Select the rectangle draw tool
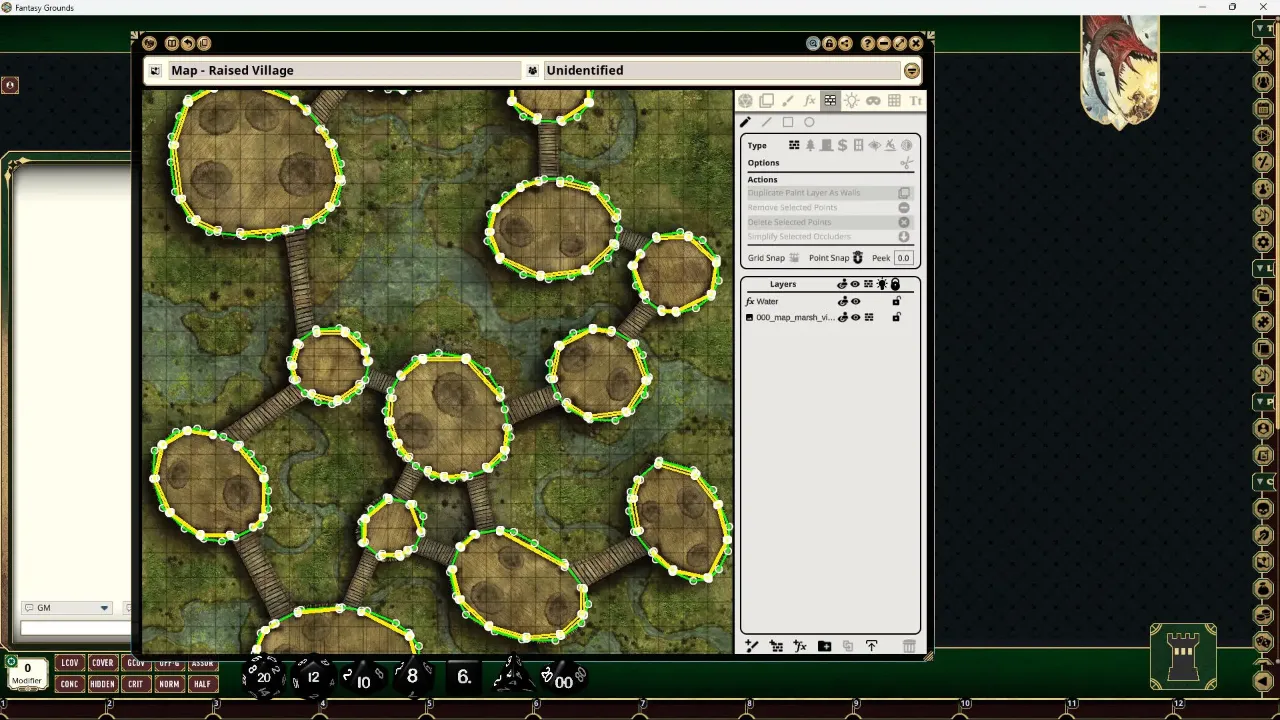The width and height of the screenshot is (1280, 720). (x=788, y=122)
